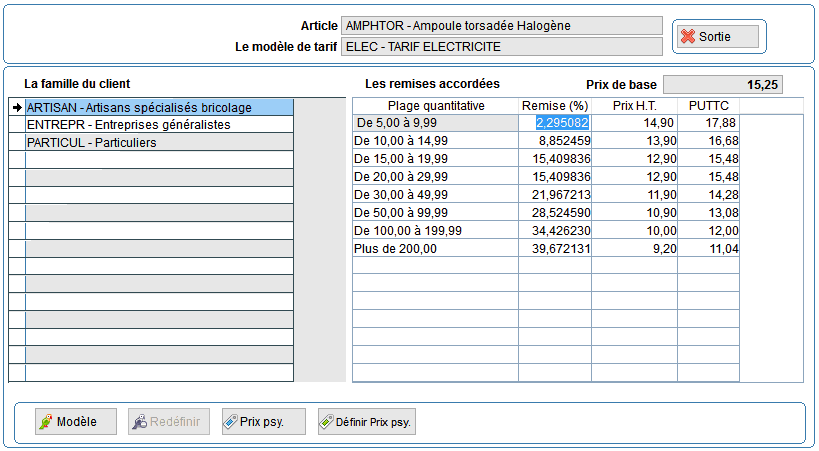Click the tarif model field ELEC
Viewport: 819px width, 451px height.
pyautogui.click(x=501, y=46)
